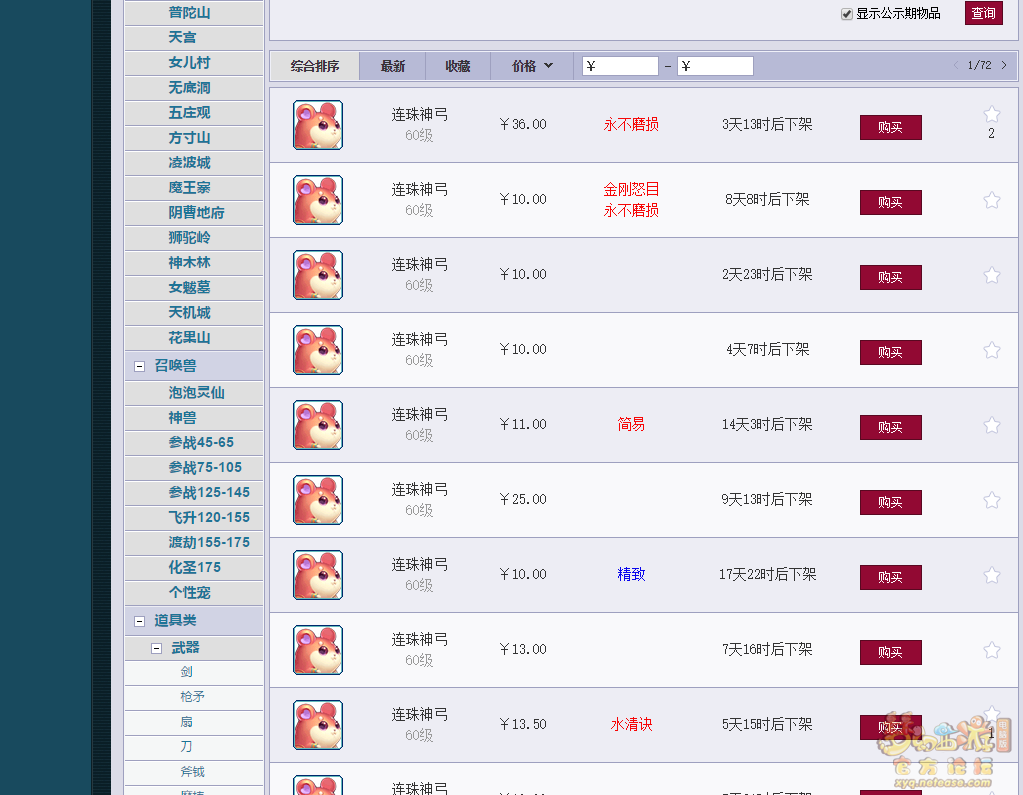Collapse the 召唤兽 category
Screen dimensions: 1023x795
pos(139,367)
